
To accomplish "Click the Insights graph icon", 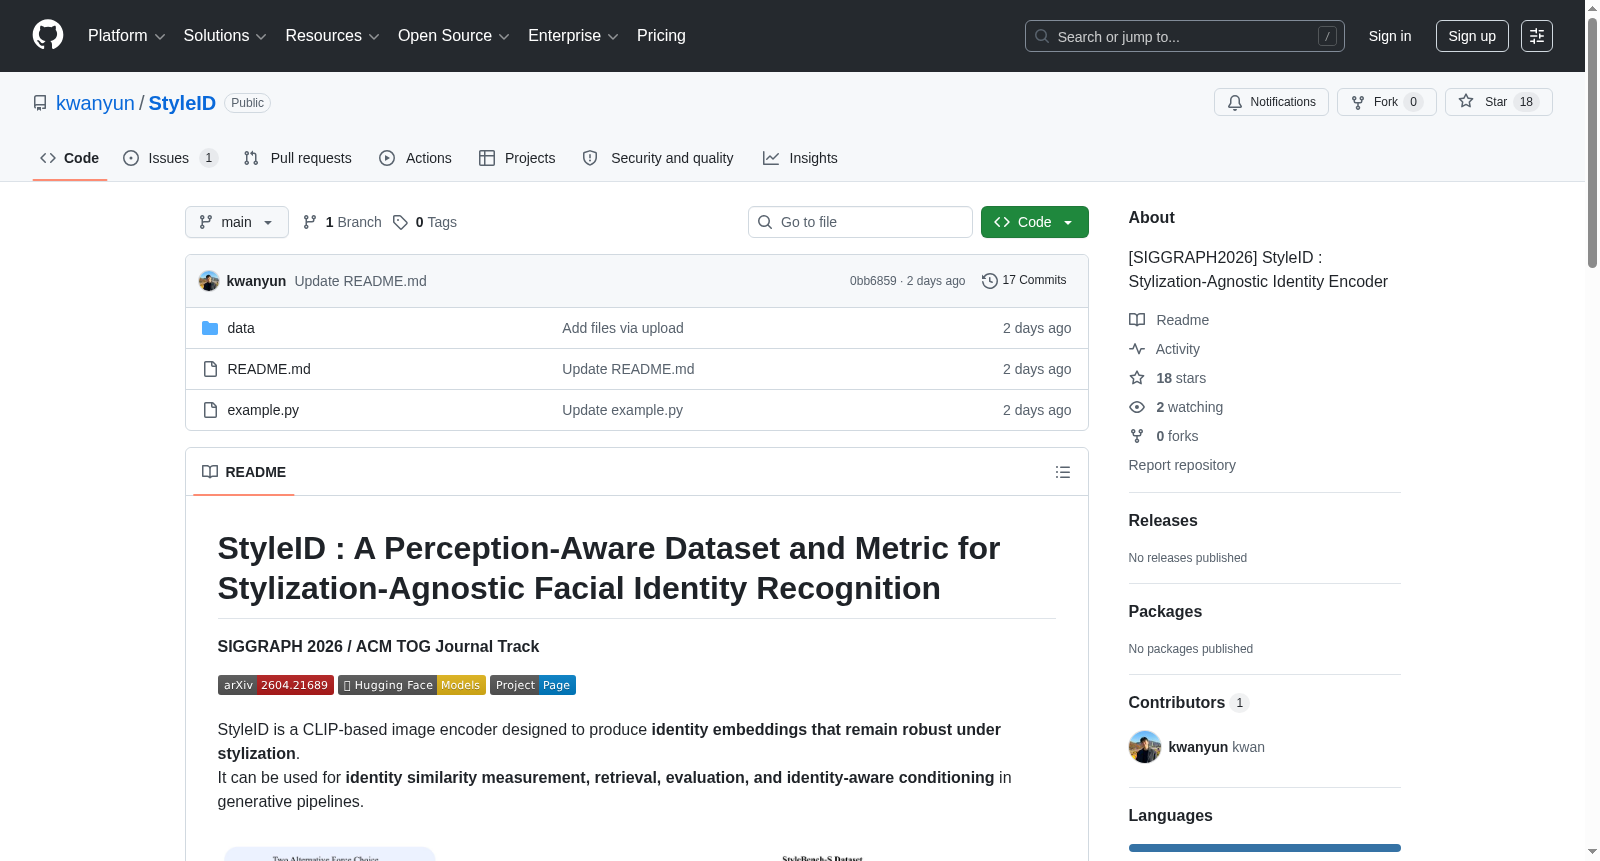I will click(x=771, y=158).
